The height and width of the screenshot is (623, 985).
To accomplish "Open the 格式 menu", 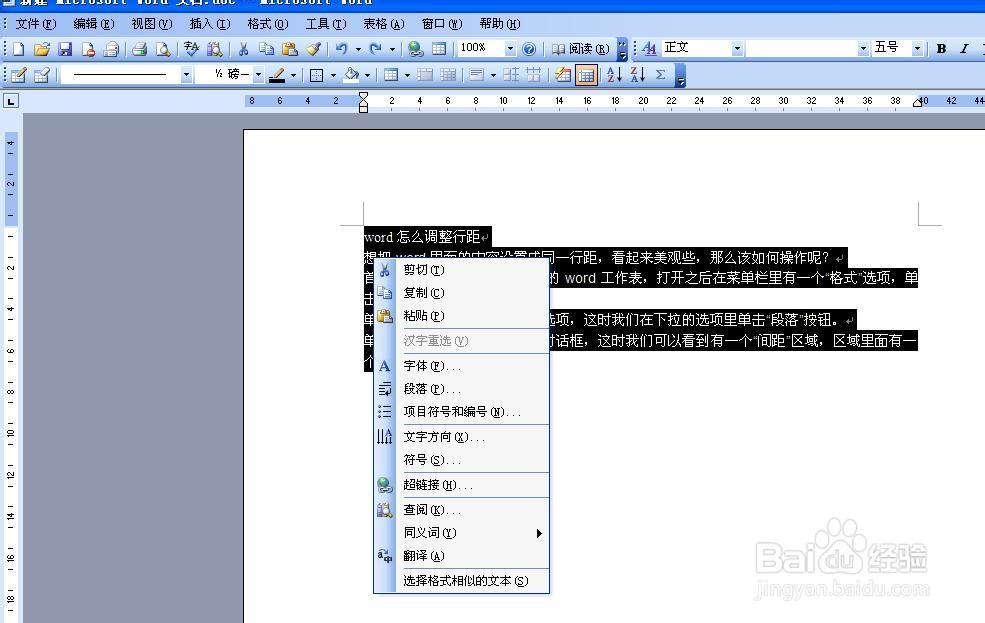I will 266,23.
